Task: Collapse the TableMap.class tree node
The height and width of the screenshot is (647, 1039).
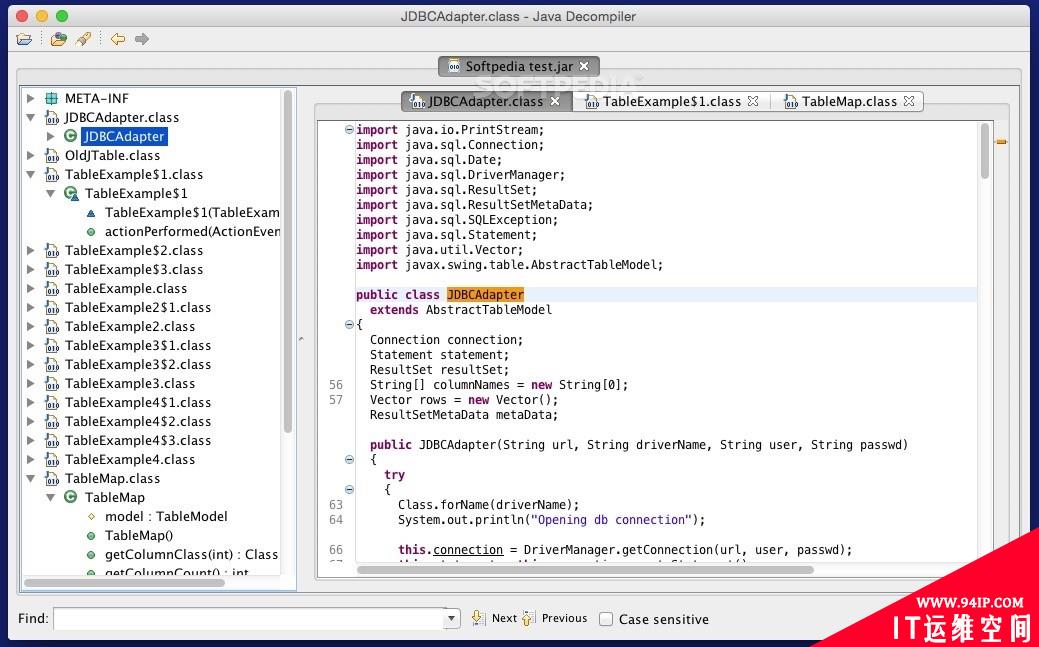Action: (x=30, y=478)
